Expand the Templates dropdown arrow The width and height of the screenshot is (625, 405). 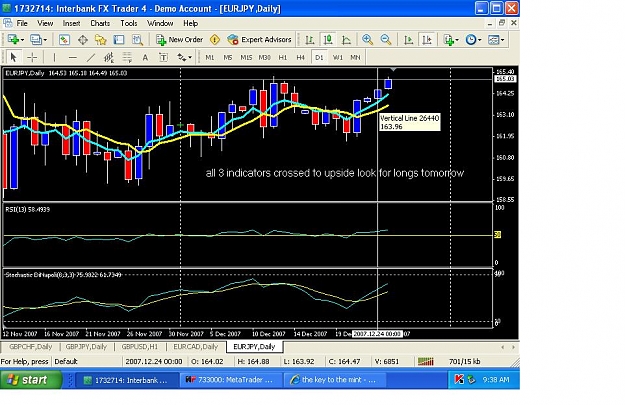[x=502, y=40]
